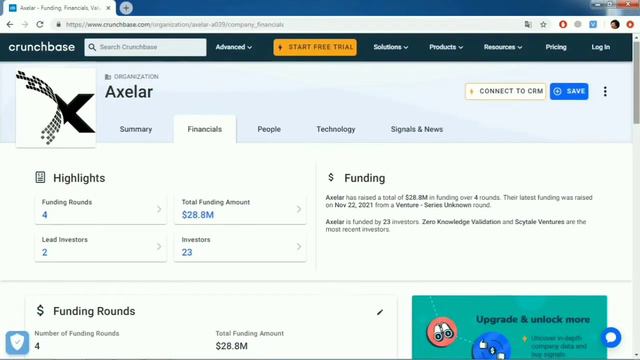
Task: Click the translate page icon
Action: click(x=528, y=24)
